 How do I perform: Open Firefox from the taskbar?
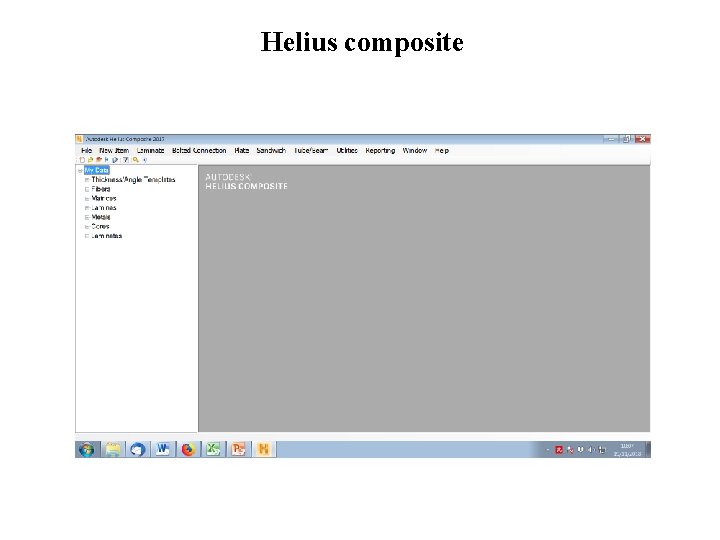(188, 450)
